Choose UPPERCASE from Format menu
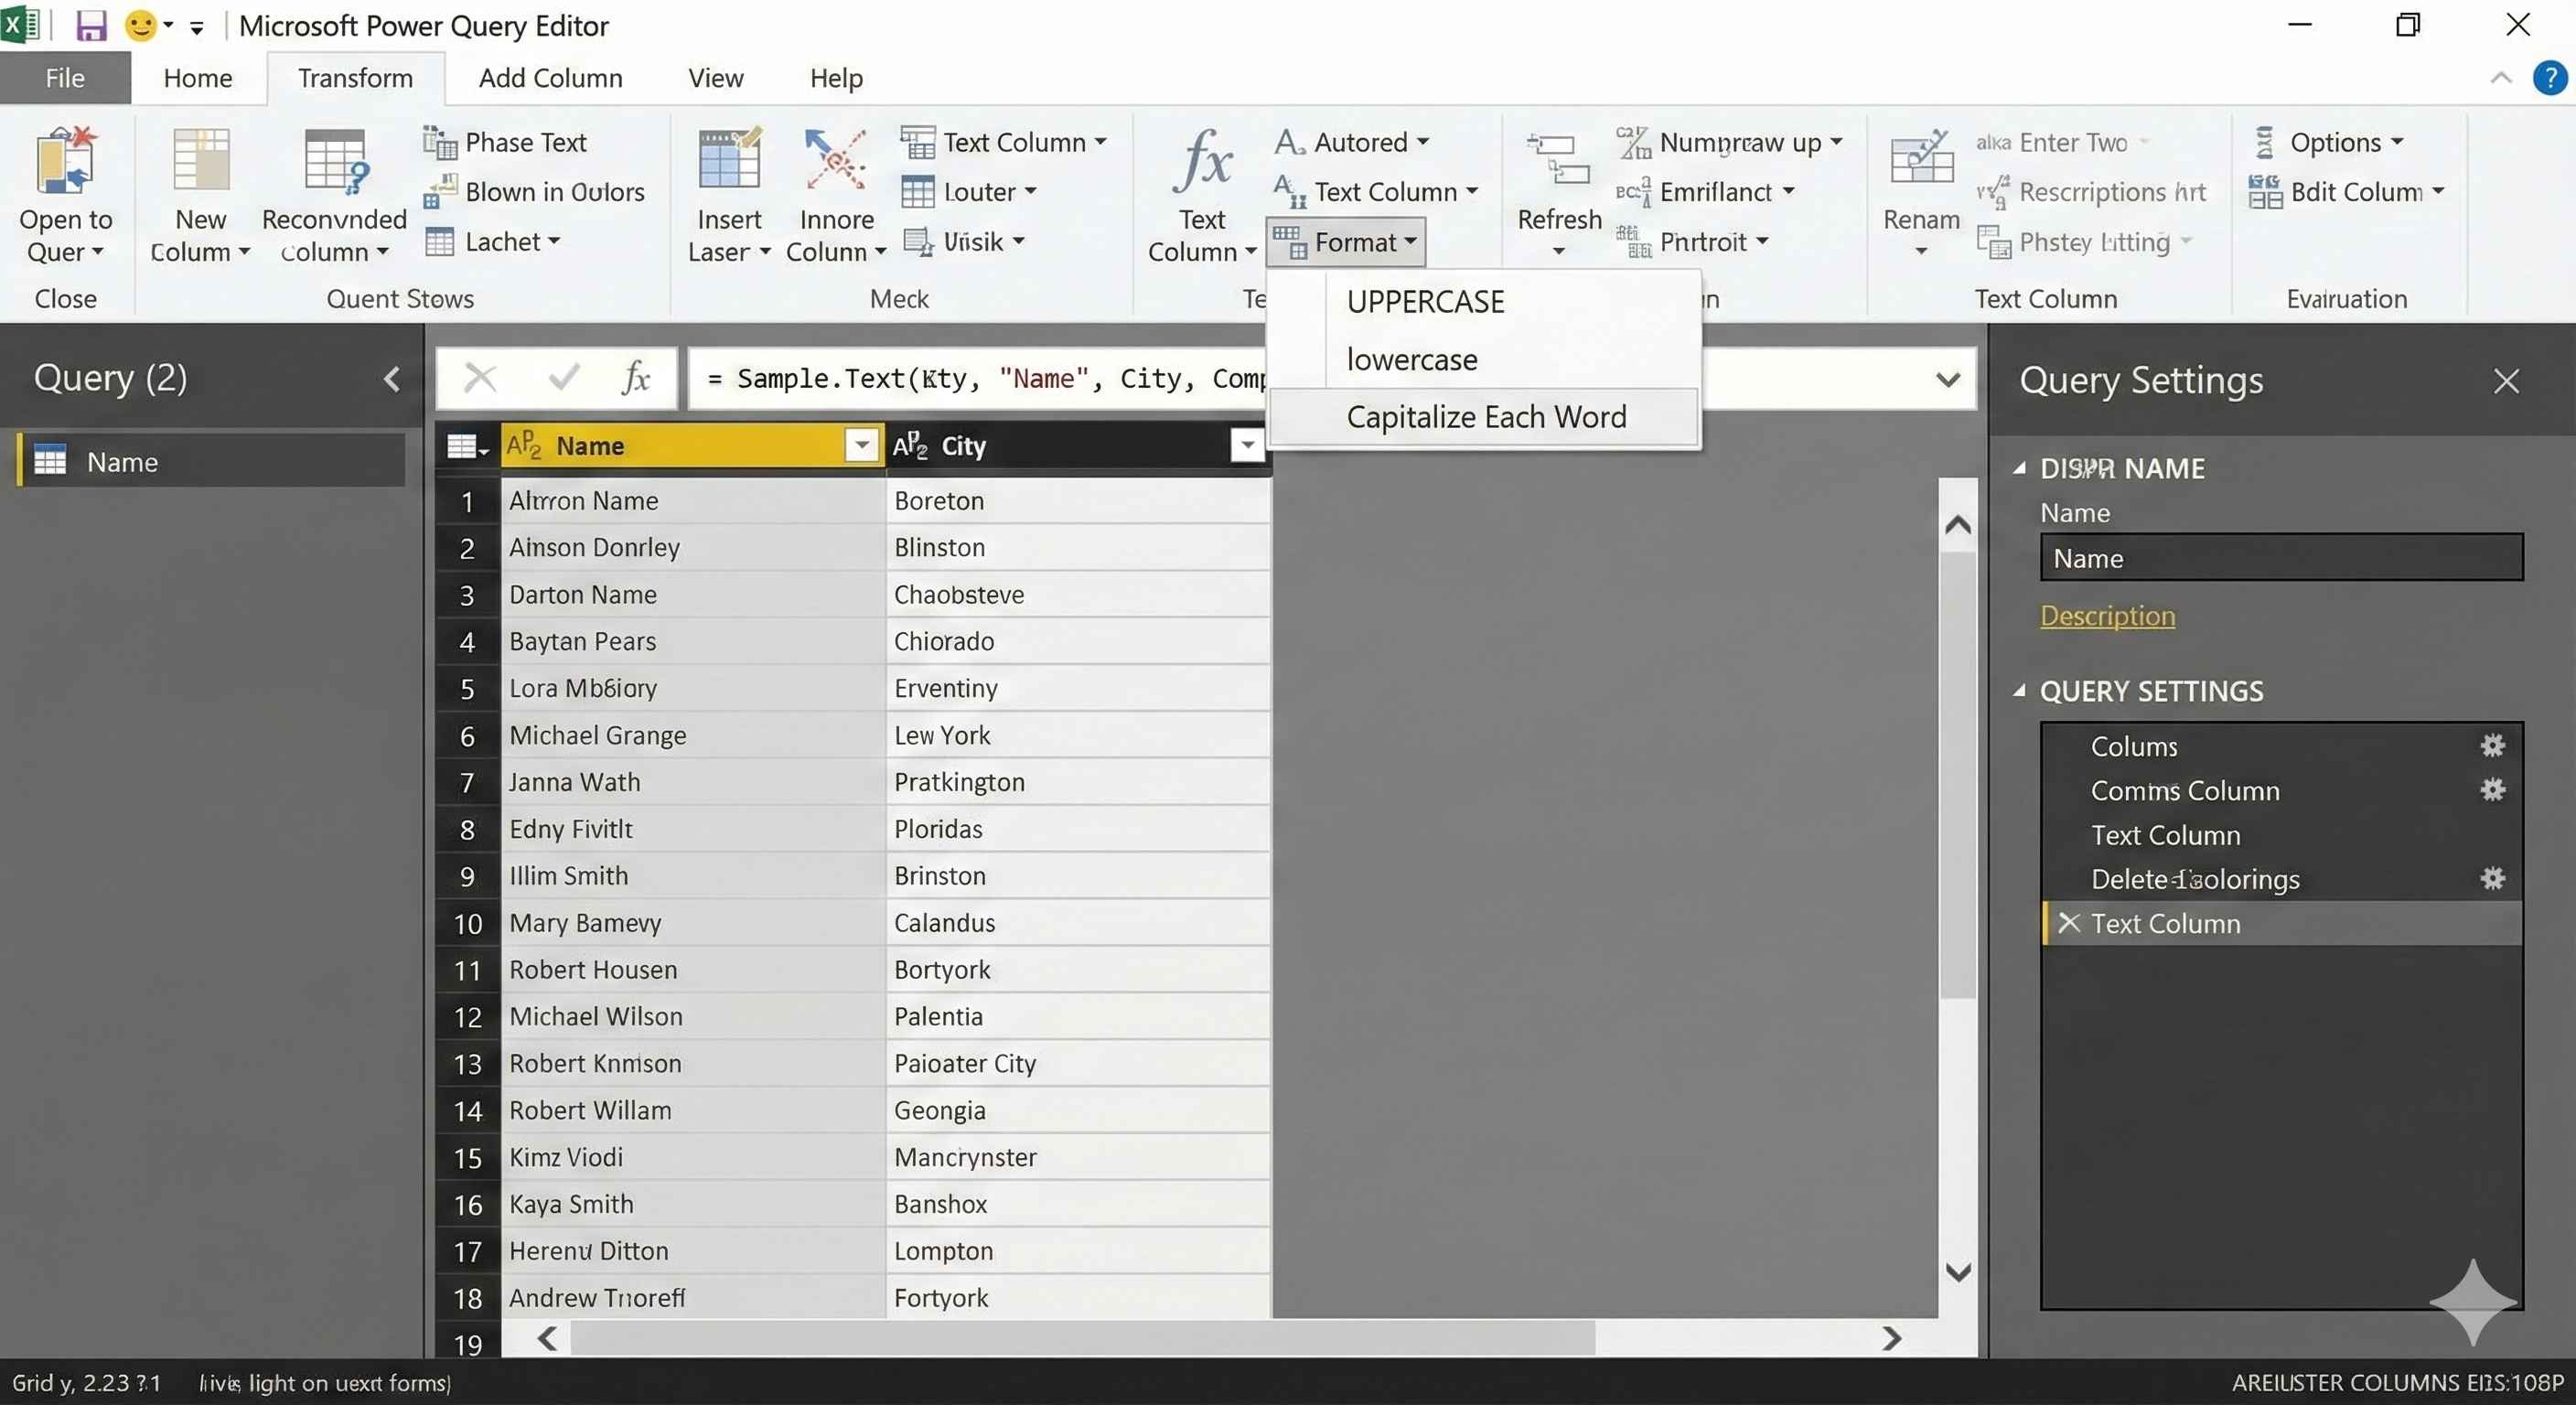 1425,302
